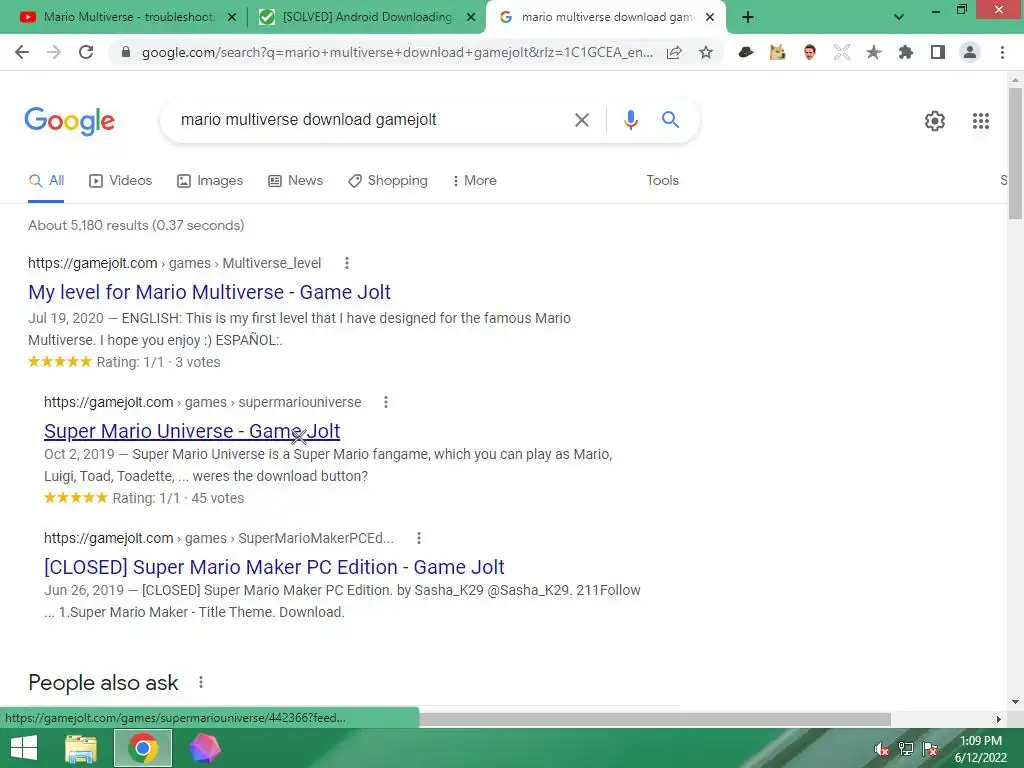Open the dark star extension
1024x768 pixels.
pos(874,52)
